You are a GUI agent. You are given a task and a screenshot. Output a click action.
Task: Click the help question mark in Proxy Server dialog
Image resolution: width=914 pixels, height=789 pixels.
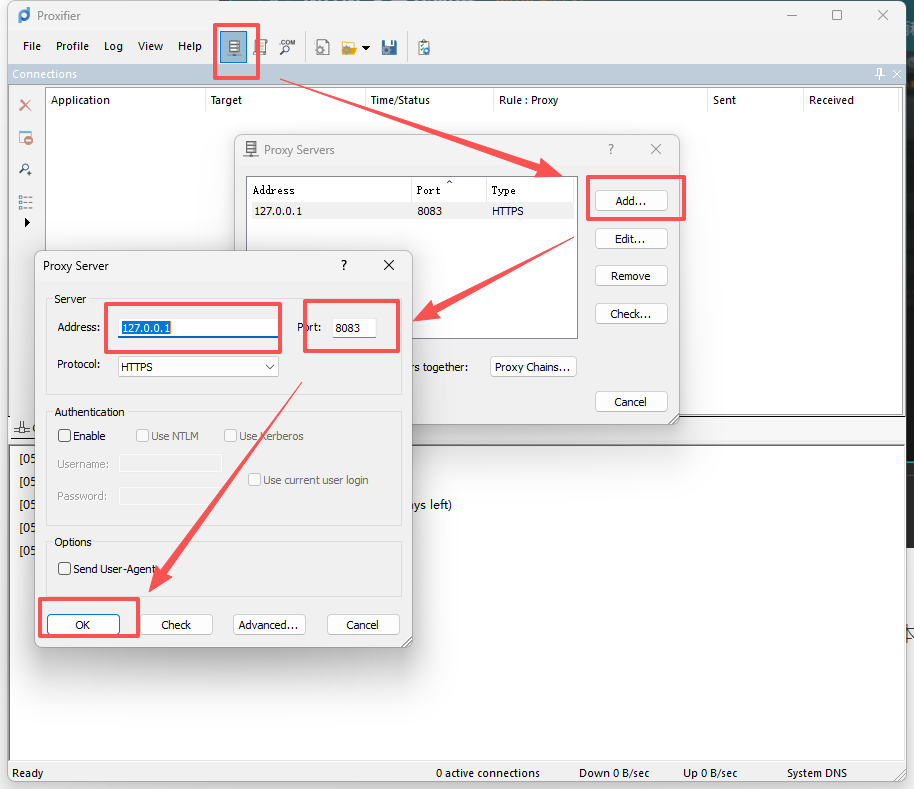344,265
